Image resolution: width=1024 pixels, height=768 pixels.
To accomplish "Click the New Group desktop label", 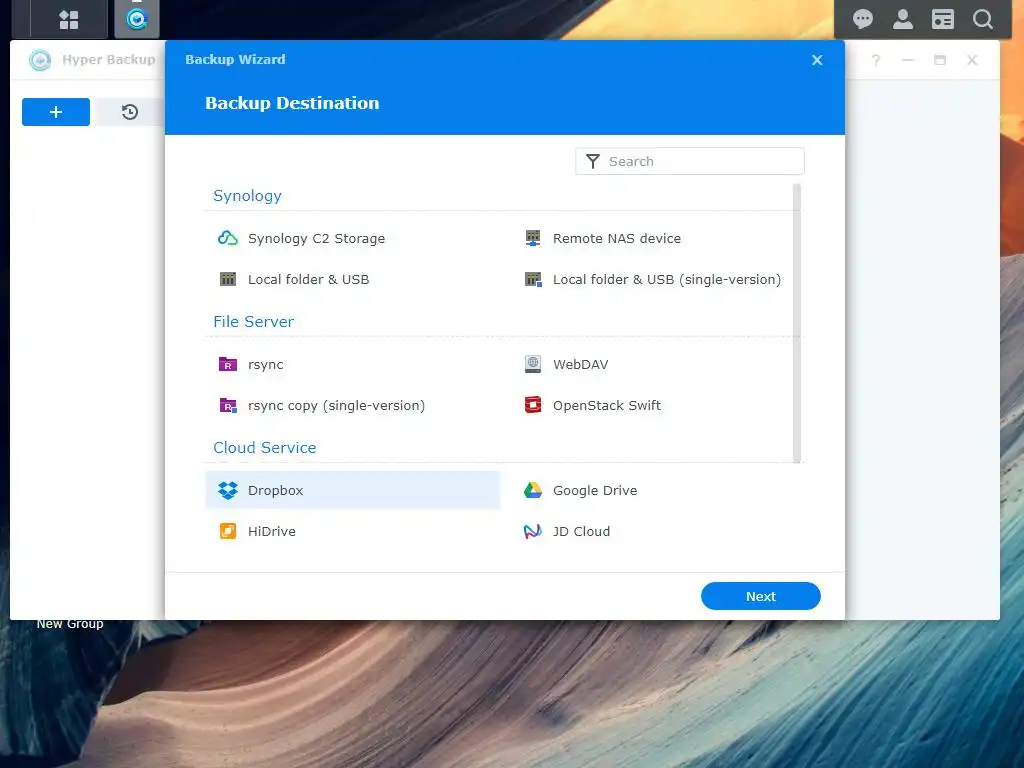I will point(70,624).
